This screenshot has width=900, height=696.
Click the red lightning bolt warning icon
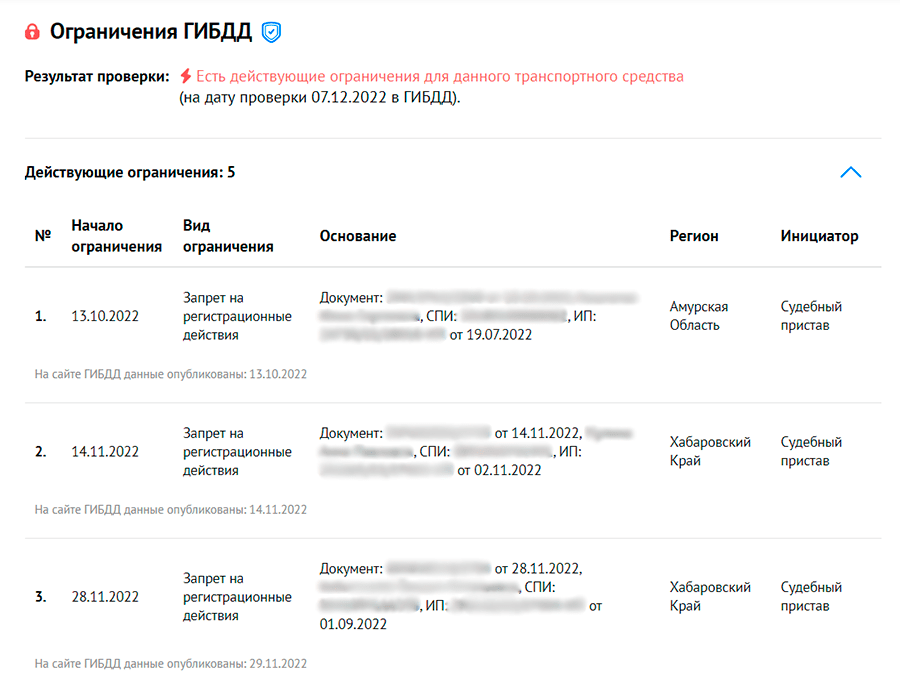(185, 76)
